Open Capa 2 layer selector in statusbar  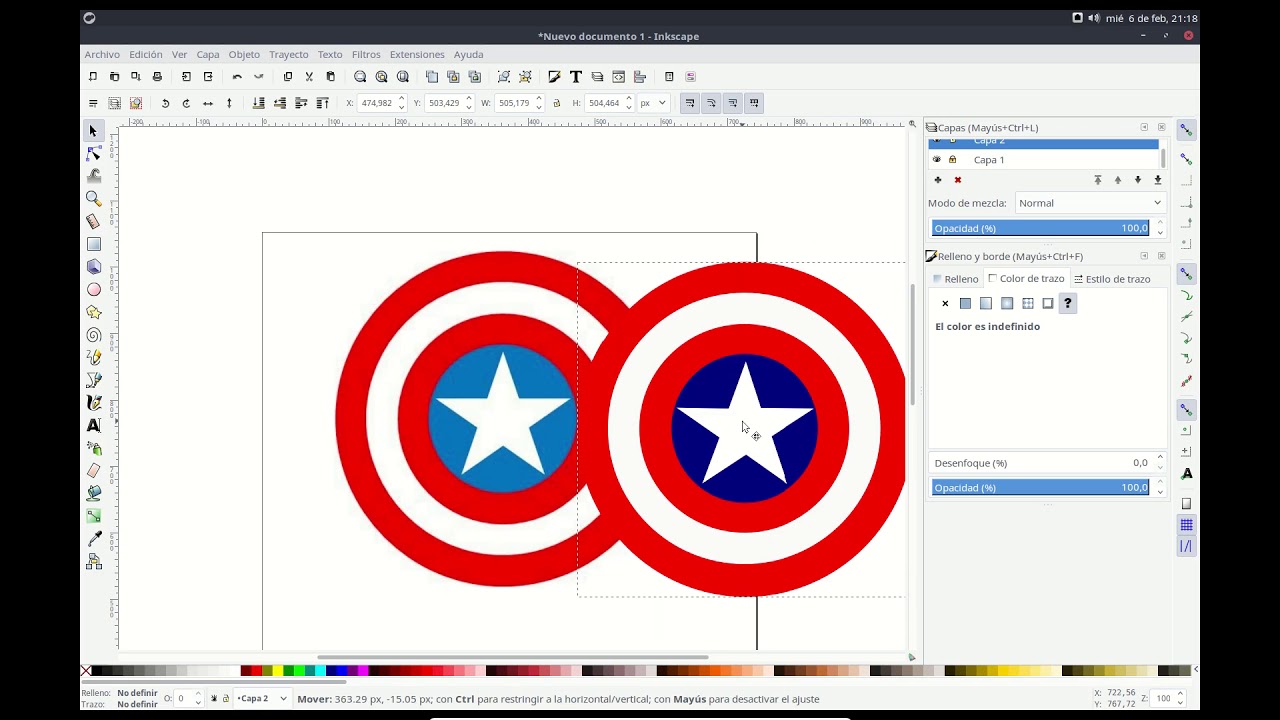[263, 698]
